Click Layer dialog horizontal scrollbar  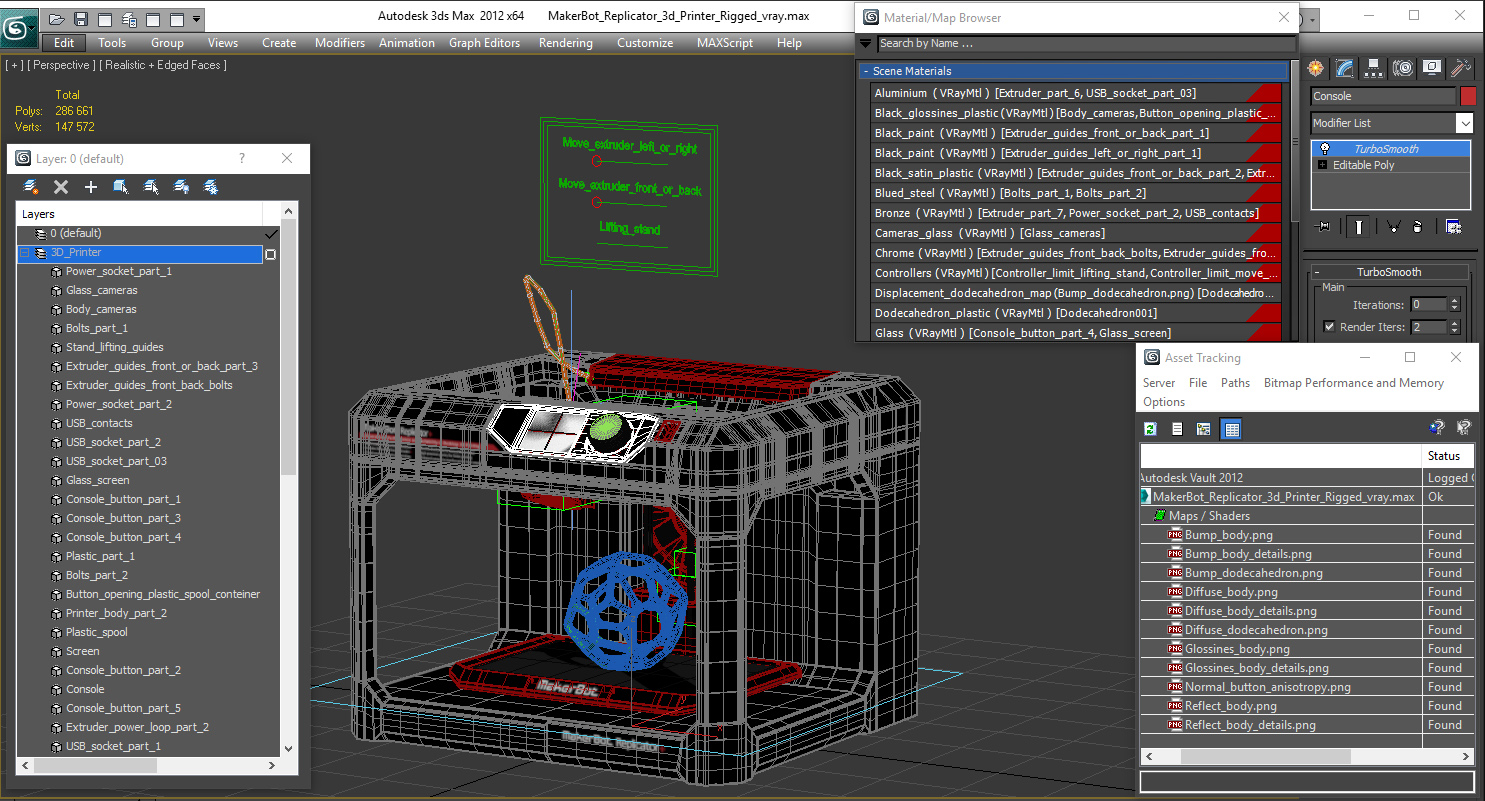(x=150, y=765)
